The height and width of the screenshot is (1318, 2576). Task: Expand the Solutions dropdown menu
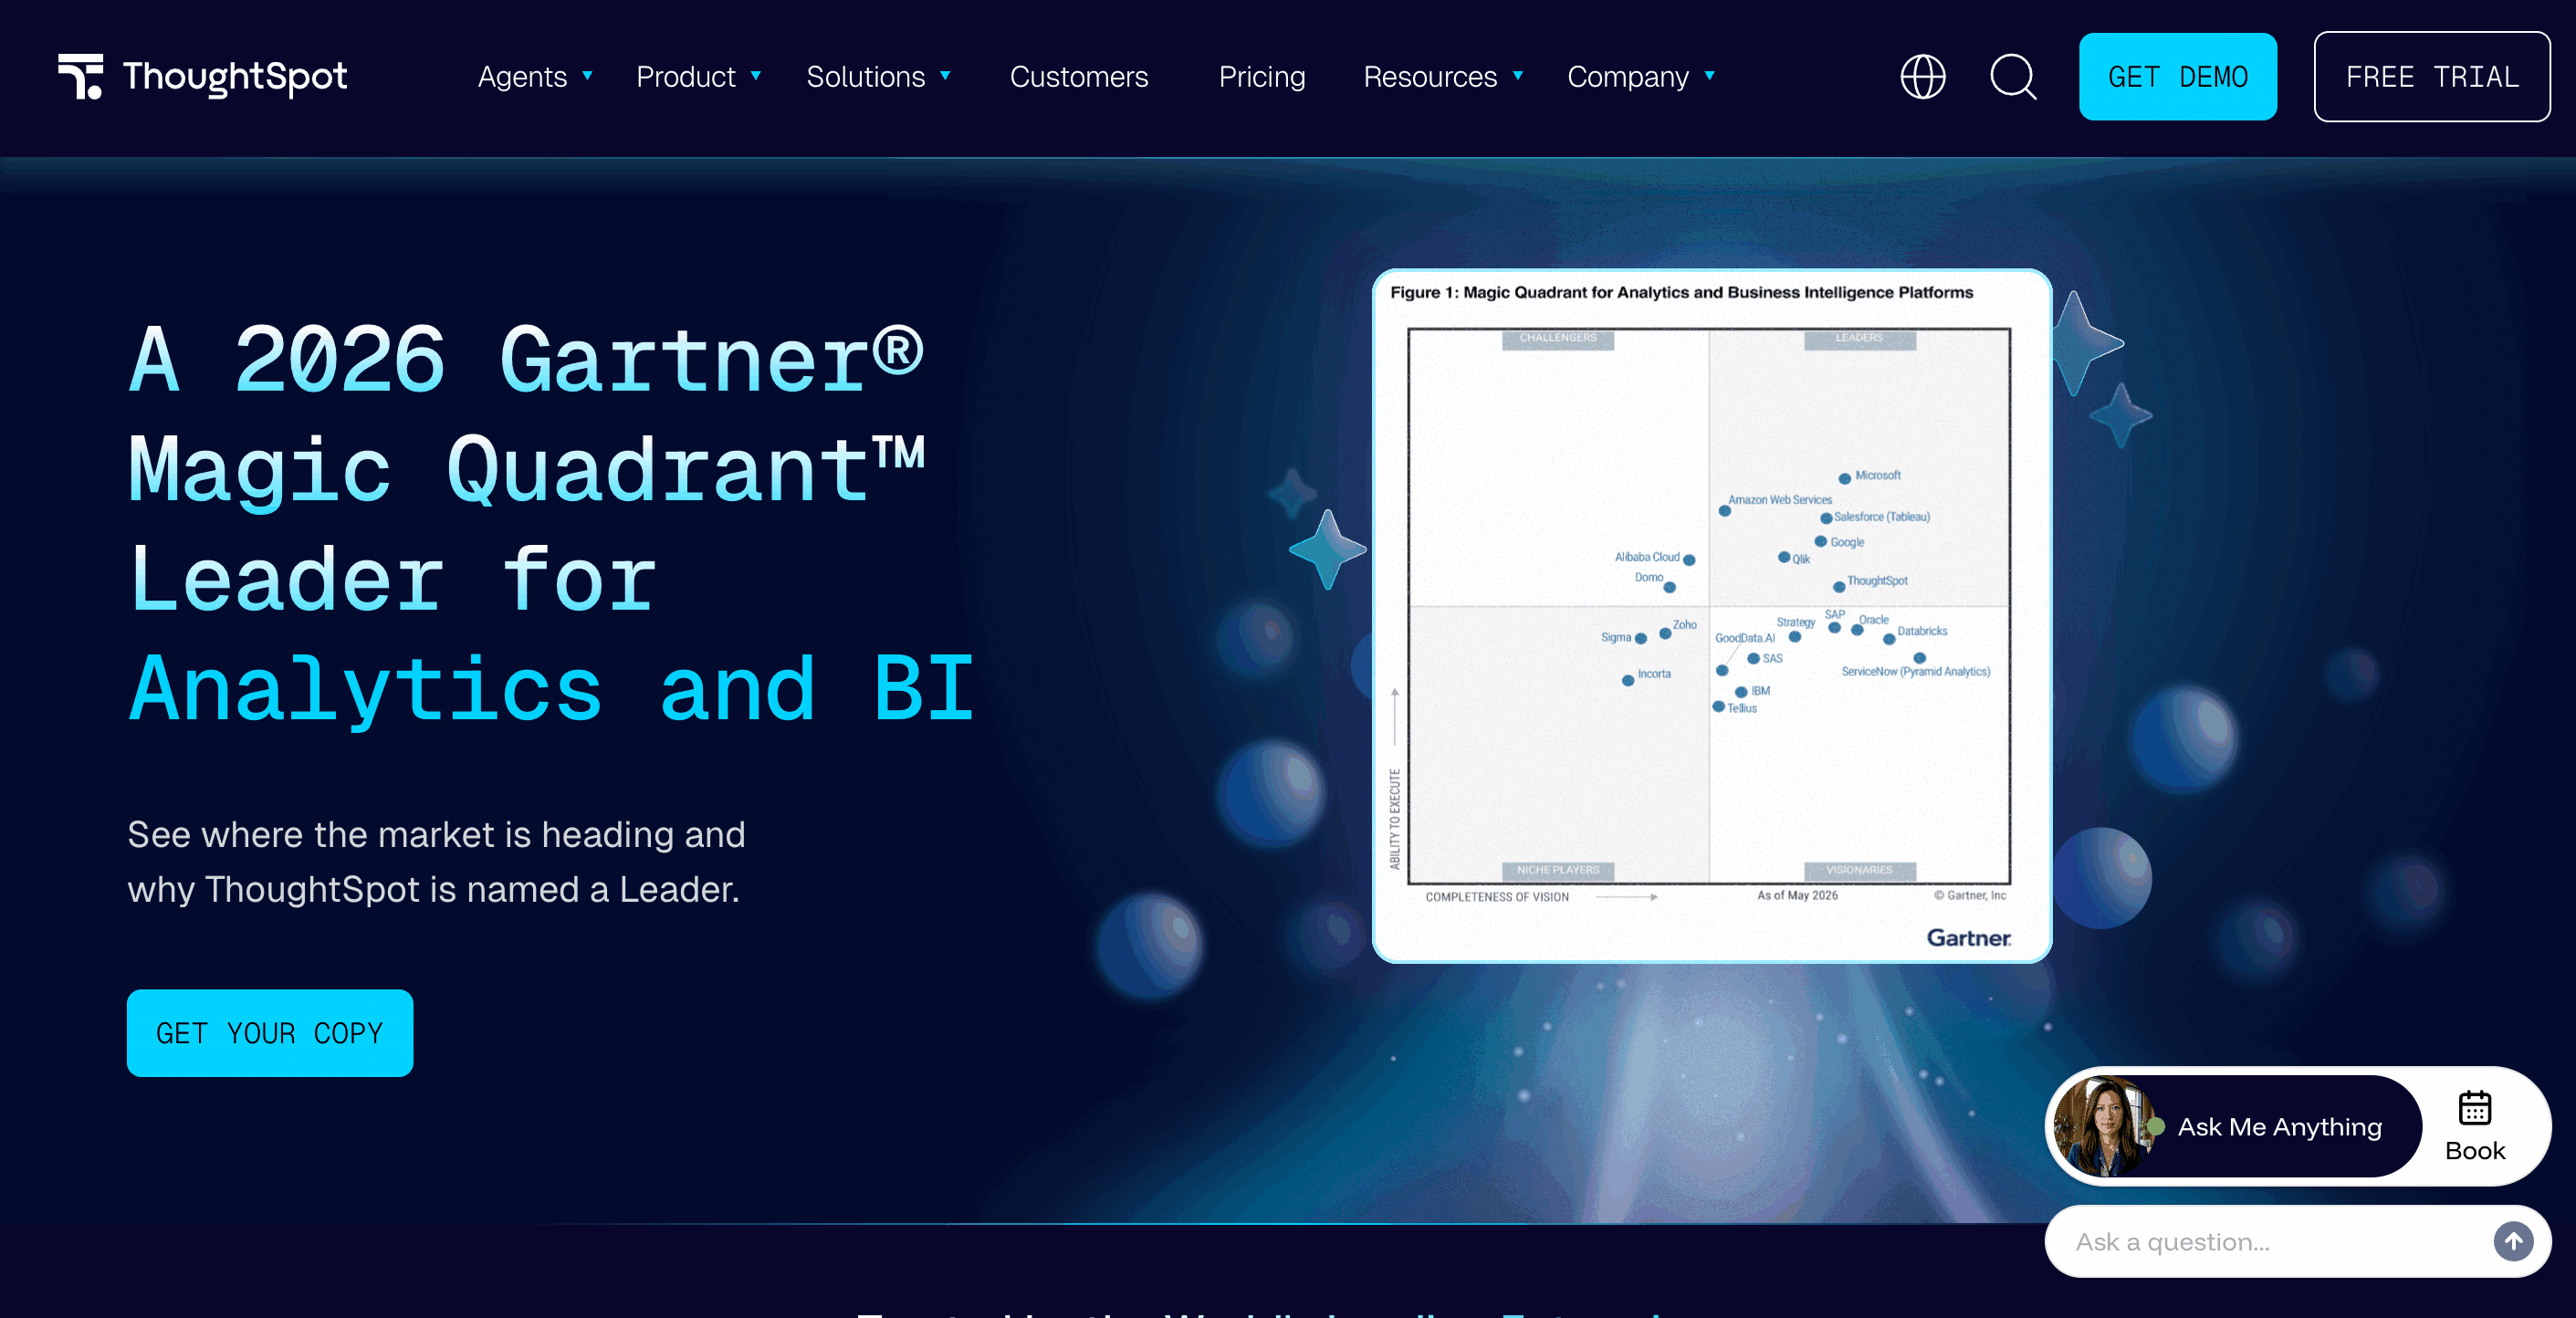click(878, 77)
